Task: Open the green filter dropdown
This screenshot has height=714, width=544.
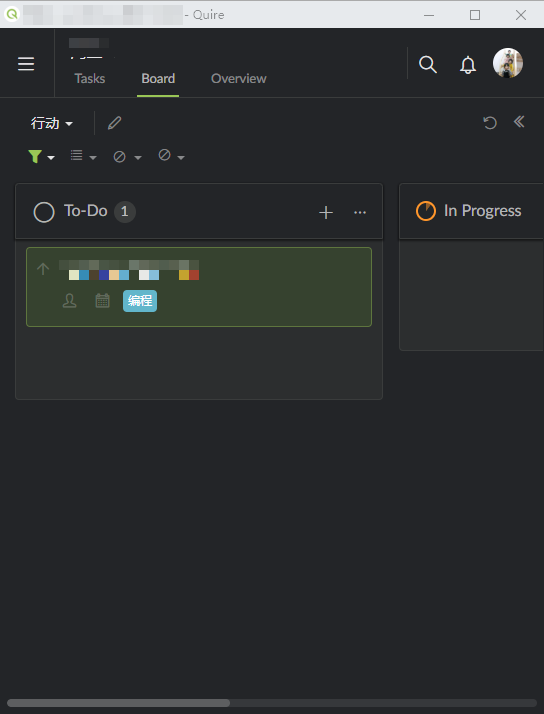Action: point(41,157)
